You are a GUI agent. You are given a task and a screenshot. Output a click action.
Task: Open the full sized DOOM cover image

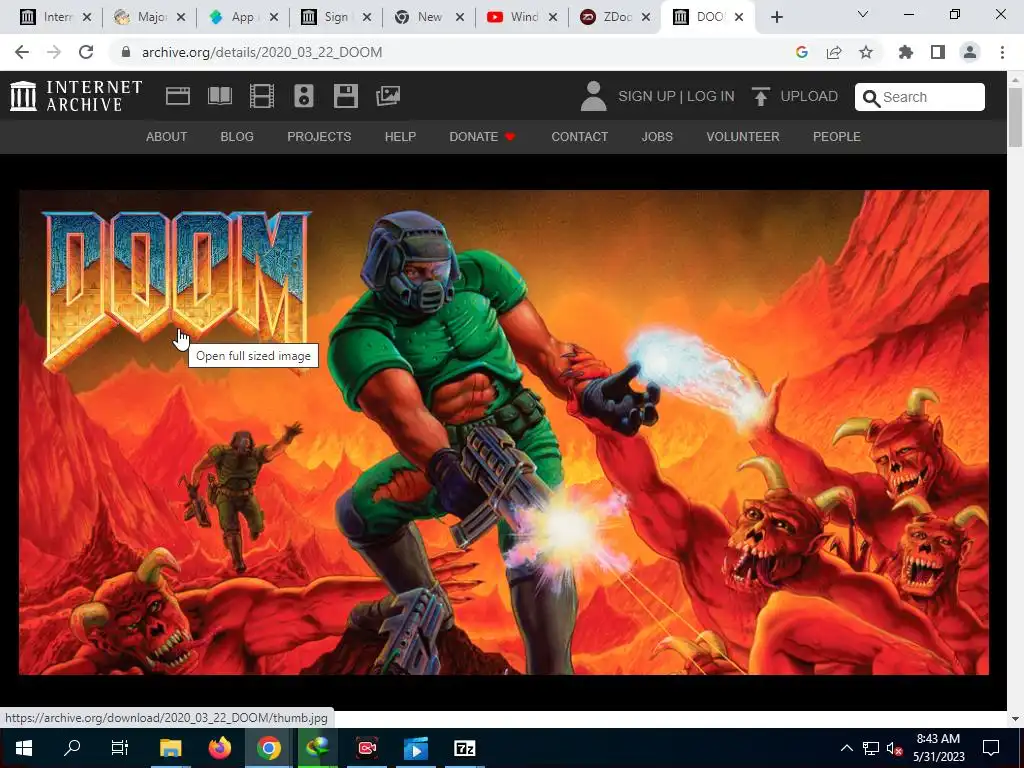pyautogui.click(x=504, y=432)
